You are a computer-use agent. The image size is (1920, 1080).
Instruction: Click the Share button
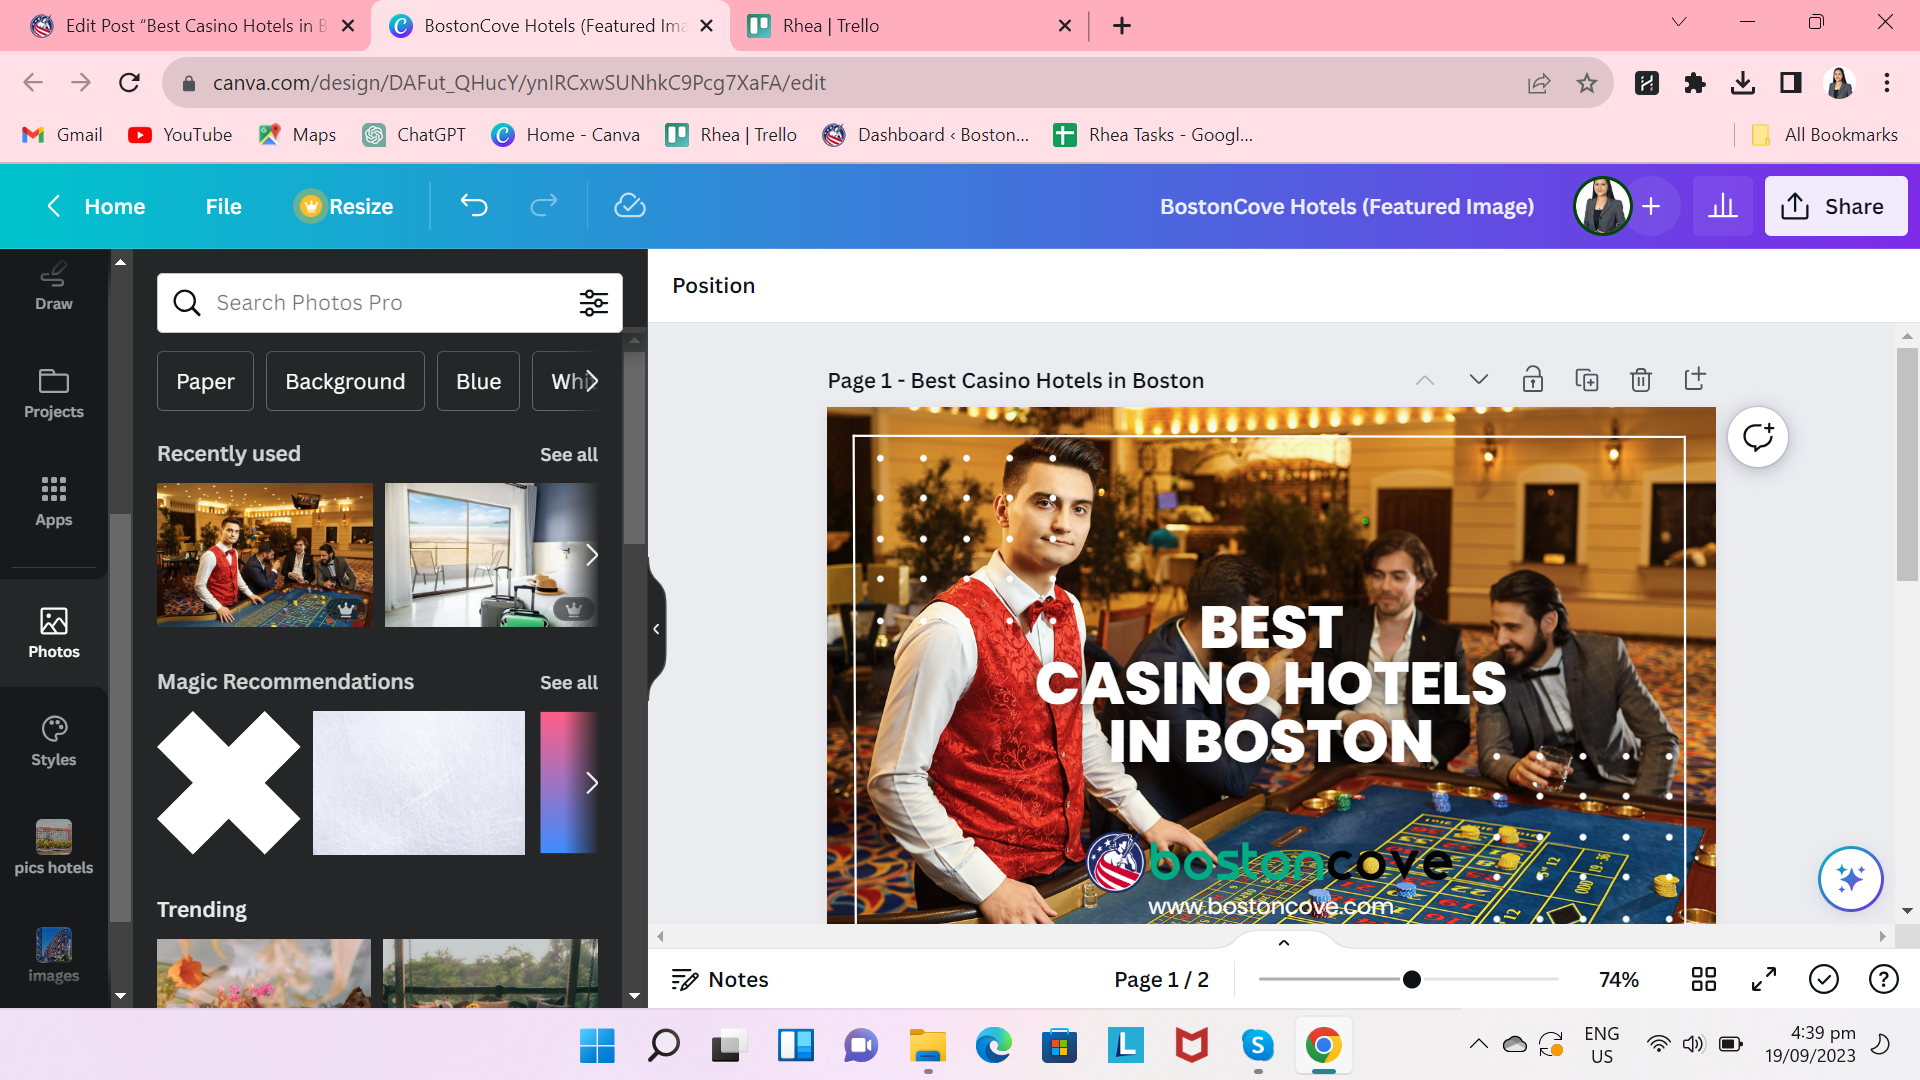coord(1835,206)
